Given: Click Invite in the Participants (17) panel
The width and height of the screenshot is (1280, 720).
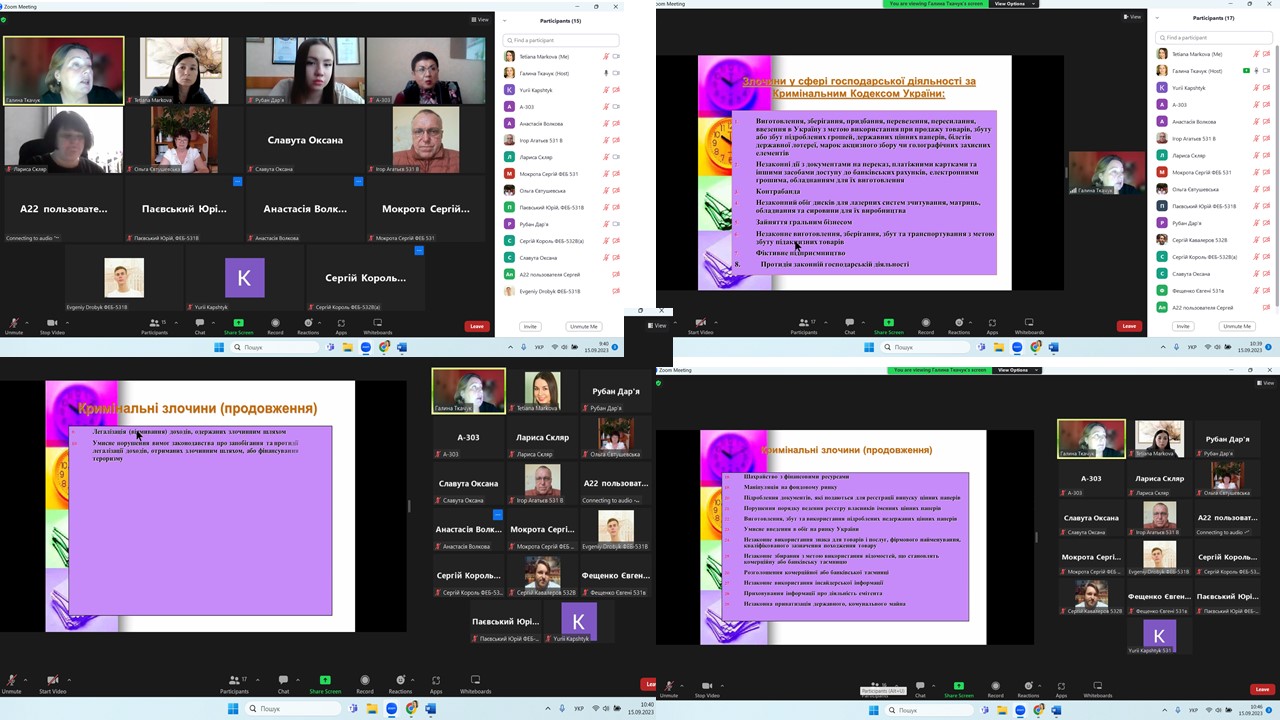Looking at the screenshot, I should [1183, 326].
